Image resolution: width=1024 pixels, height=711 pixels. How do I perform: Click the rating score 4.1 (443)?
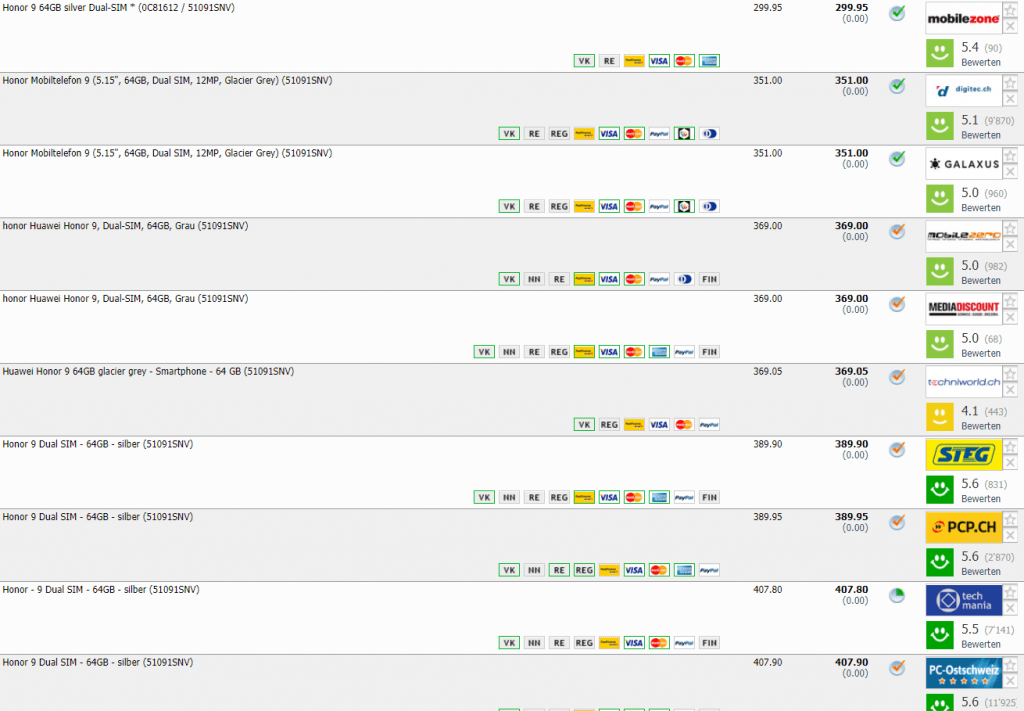click(x=984, y=411)
